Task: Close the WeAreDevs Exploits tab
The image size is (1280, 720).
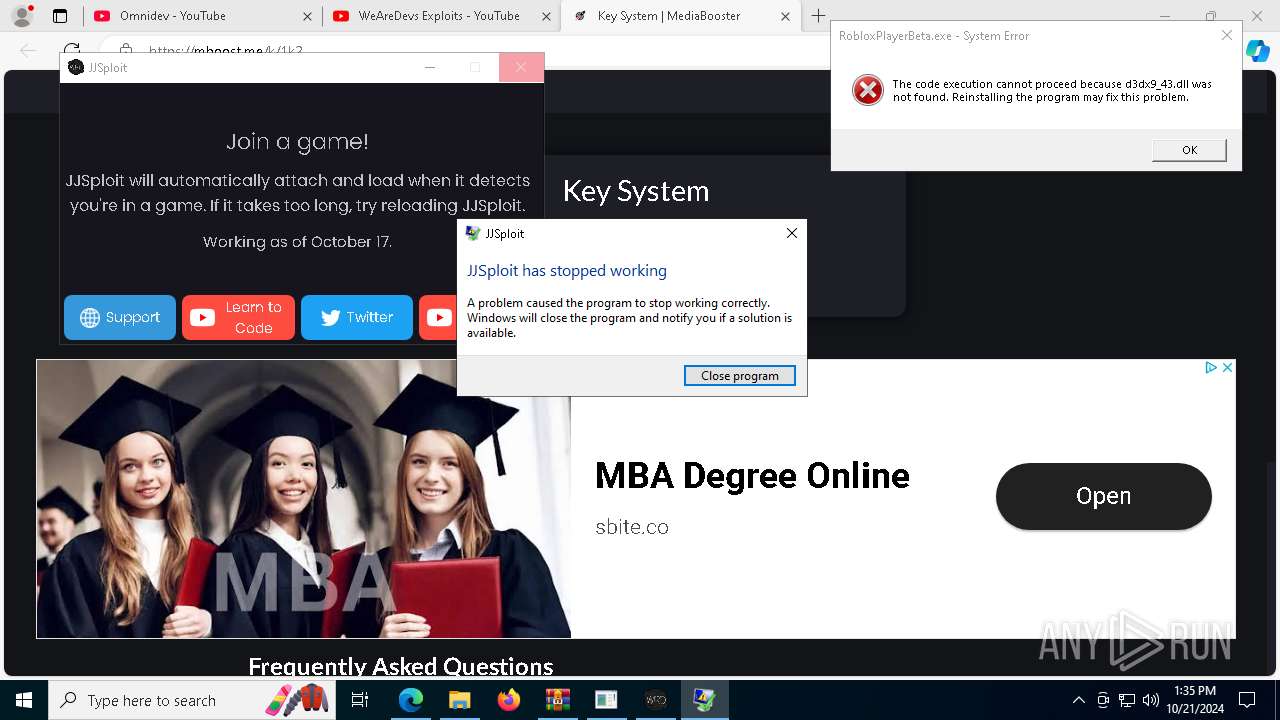Action: click(x=546, y=16)
